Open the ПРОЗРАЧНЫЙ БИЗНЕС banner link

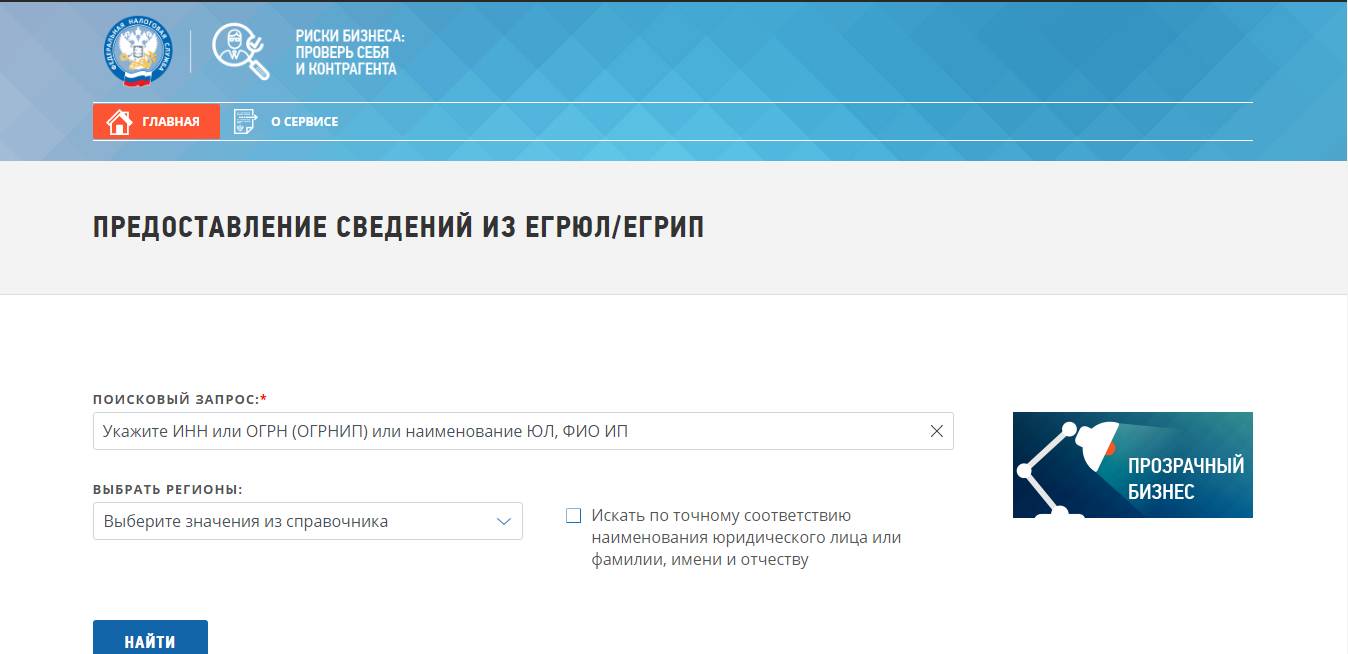(x=1133, y=465)
